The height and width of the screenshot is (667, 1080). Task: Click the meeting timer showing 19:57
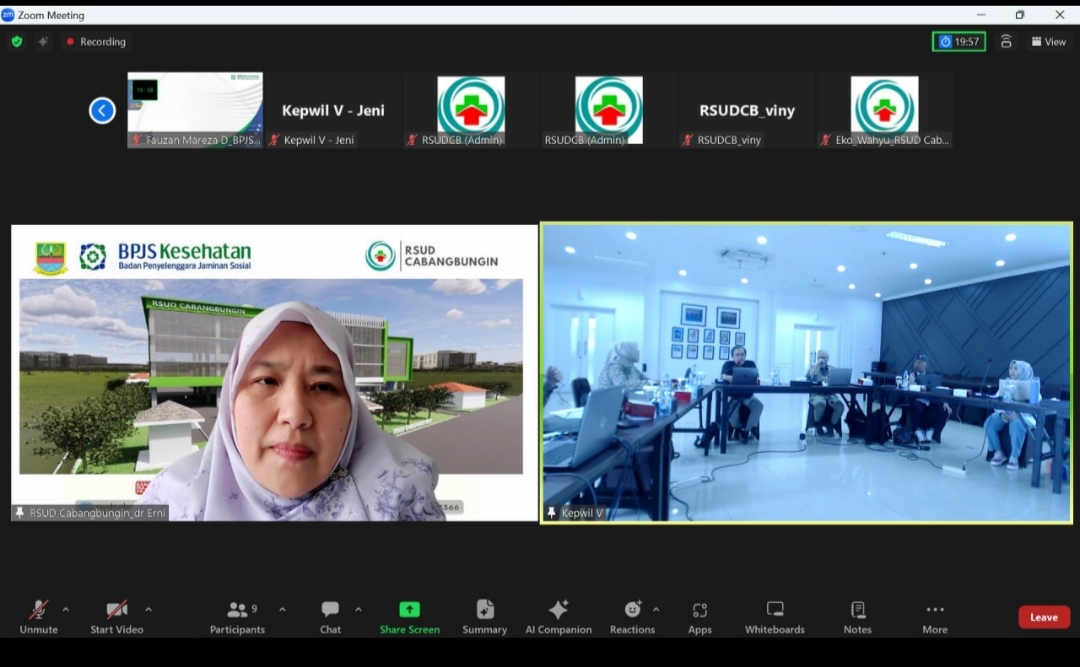click(958, 41)
